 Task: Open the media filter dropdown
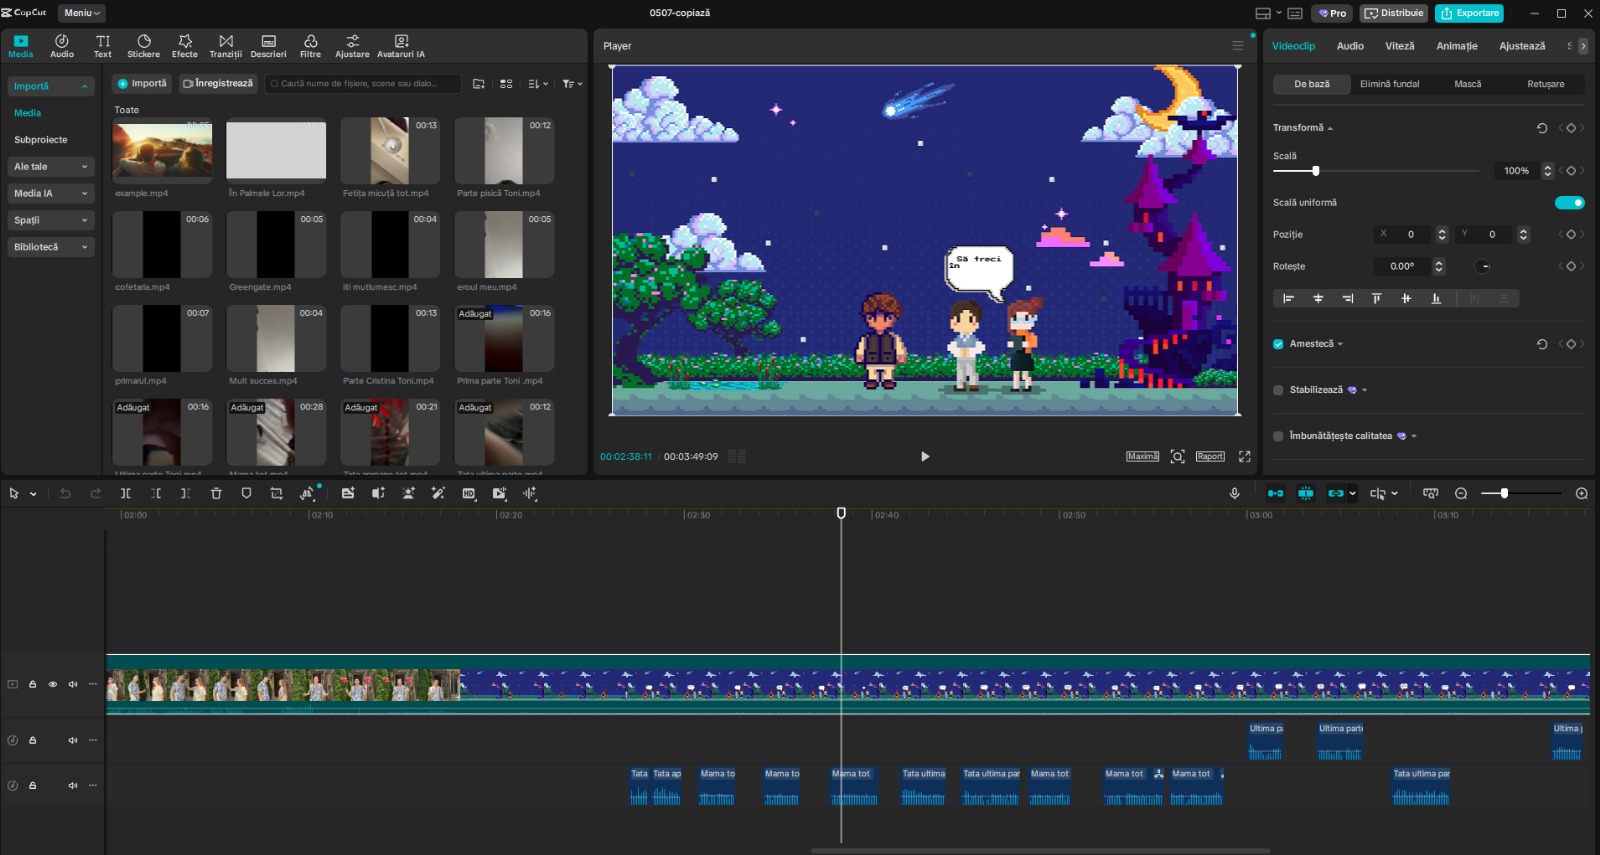tap(572, 84)
